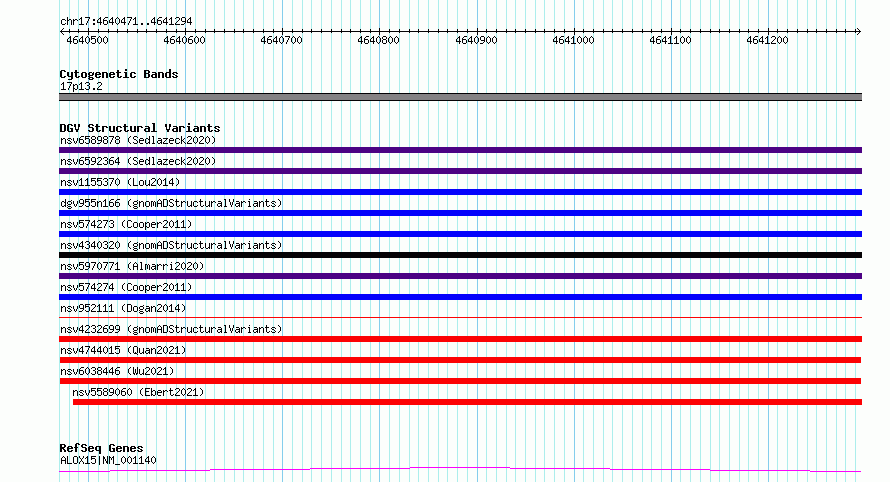This screenshot has width=890, height=482.
Task: Open the DGV Structural Variants track heading
Action: [x=140, y=128]
